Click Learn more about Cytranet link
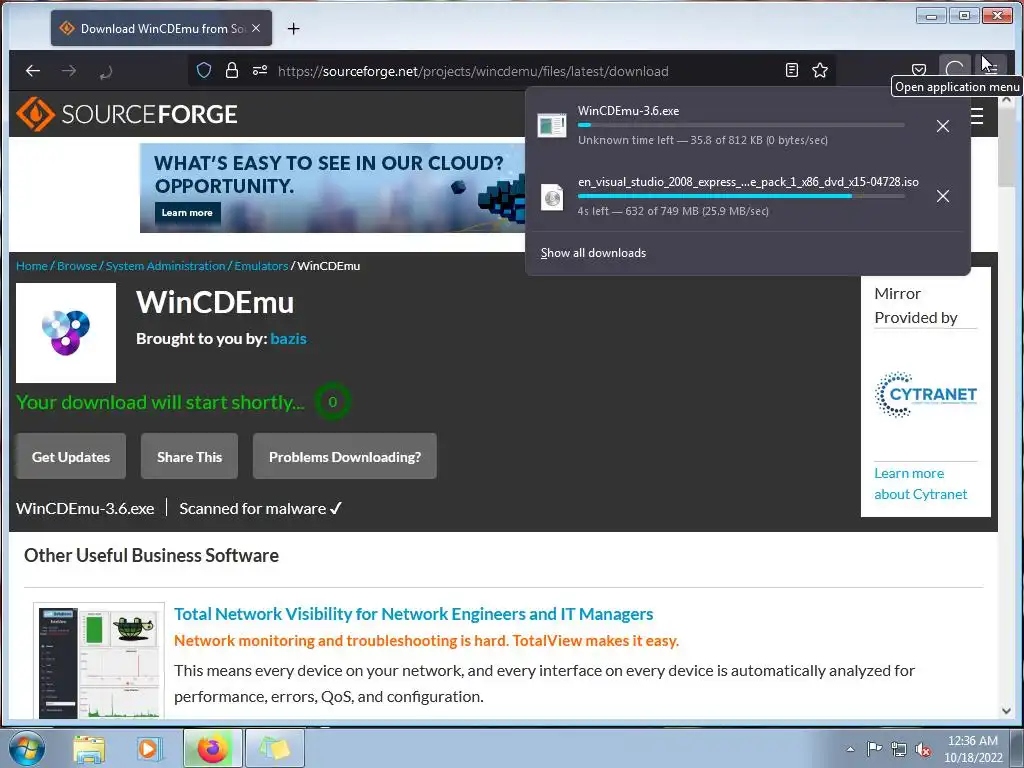This screenshot has width=1024, height=768. 920,484
